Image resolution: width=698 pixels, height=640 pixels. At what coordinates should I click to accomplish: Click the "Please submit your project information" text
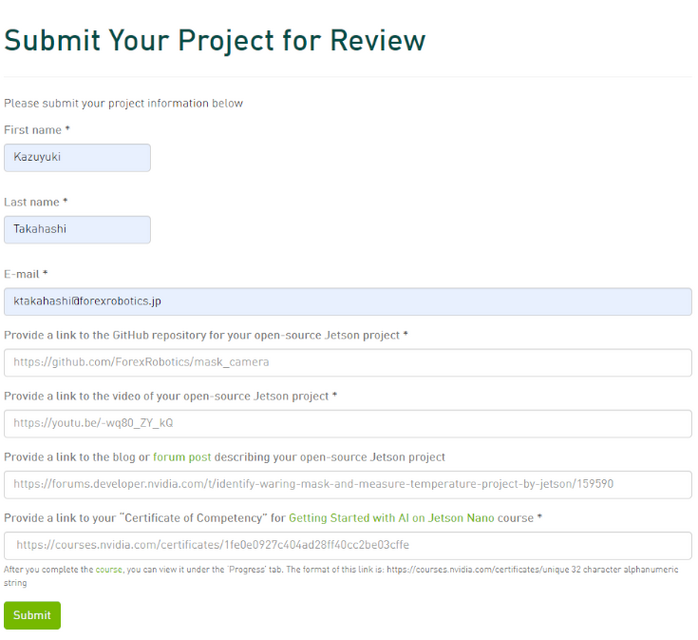123,103
